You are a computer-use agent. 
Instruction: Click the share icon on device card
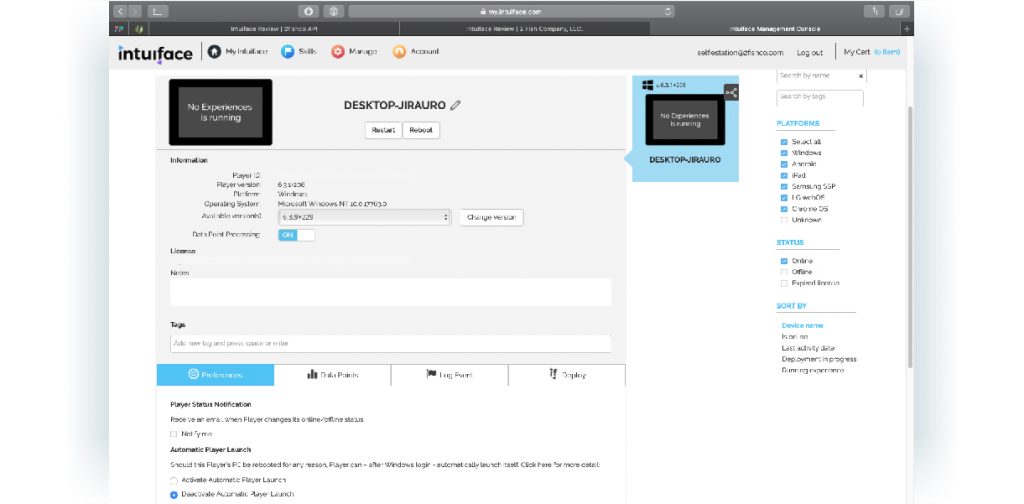click(x=731, y=93)
